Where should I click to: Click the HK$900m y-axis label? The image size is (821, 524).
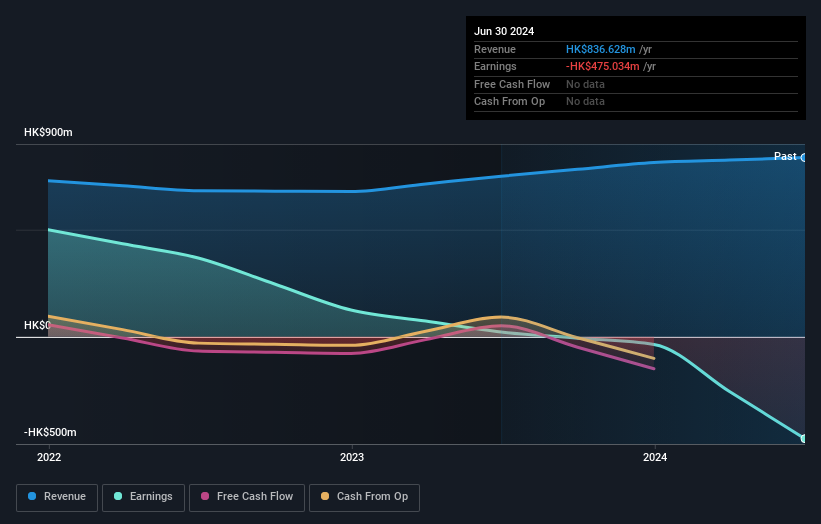click(x=48, y=132)
